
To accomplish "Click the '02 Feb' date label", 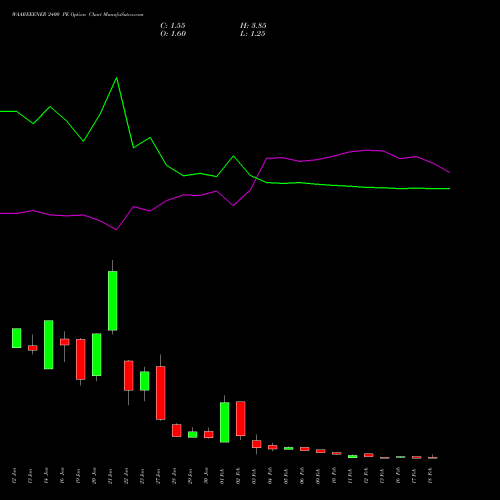I will [238, 476].
